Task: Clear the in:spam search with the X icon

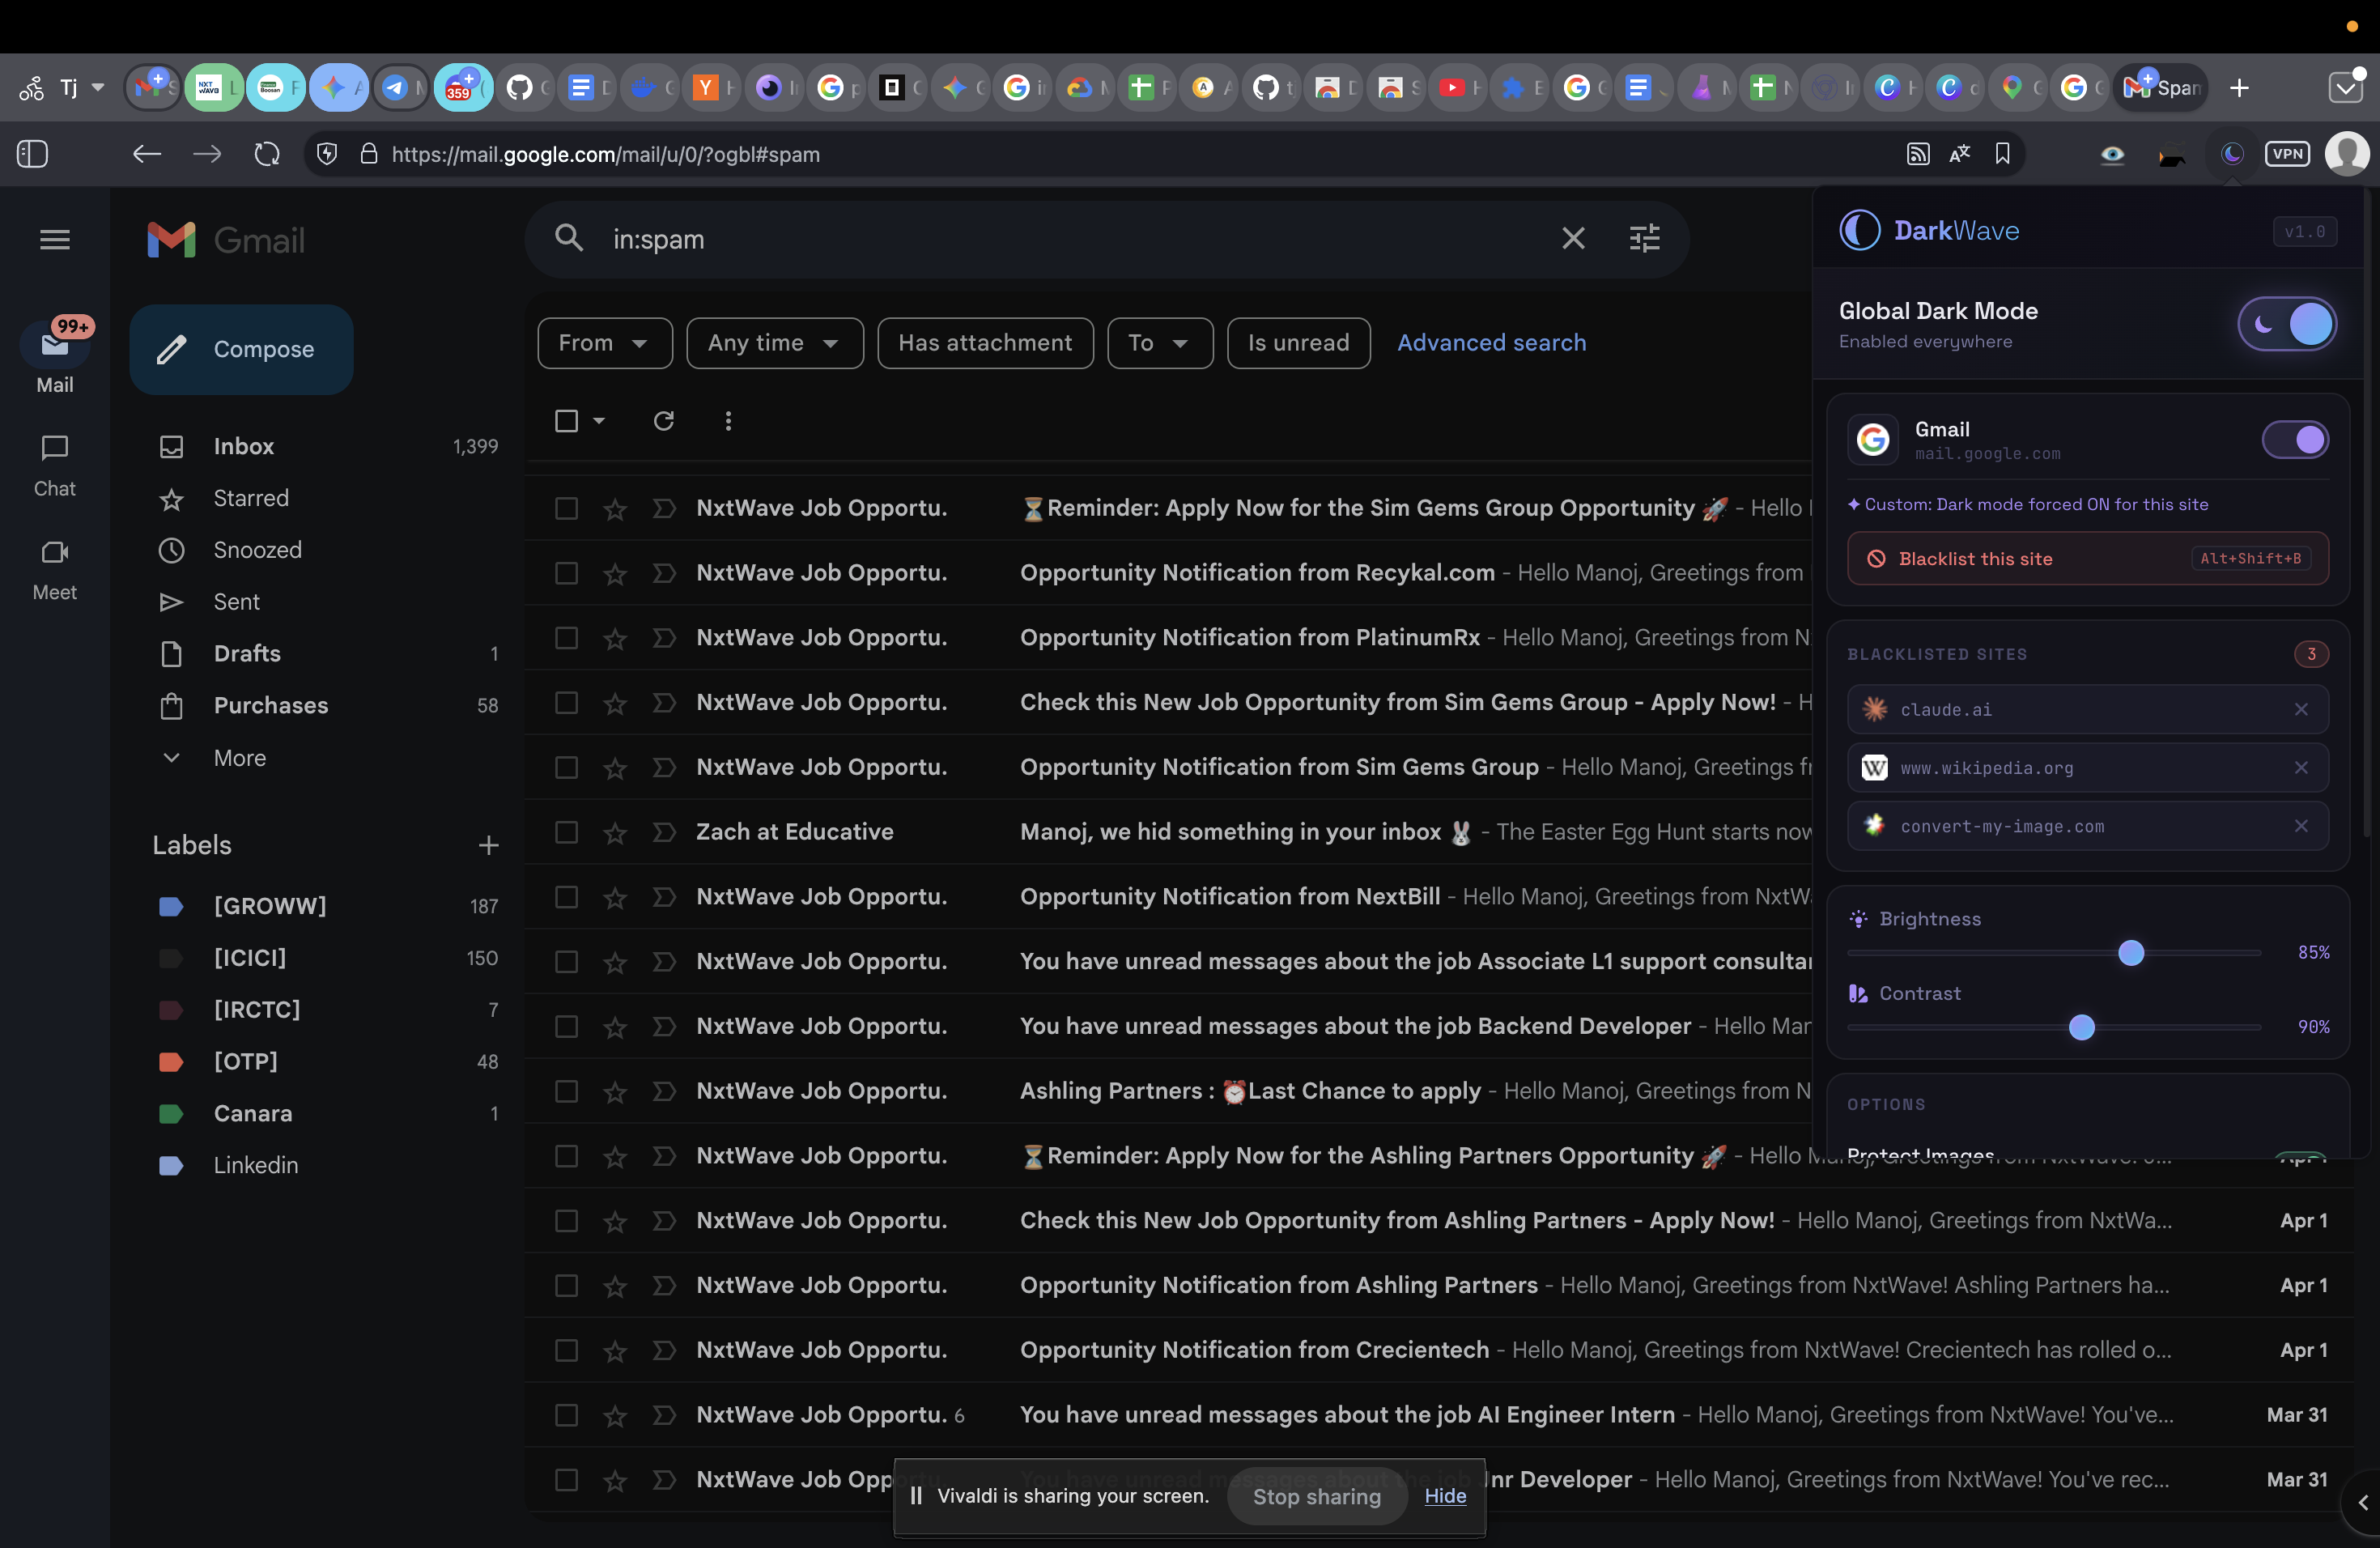Action: point(1573,238)
